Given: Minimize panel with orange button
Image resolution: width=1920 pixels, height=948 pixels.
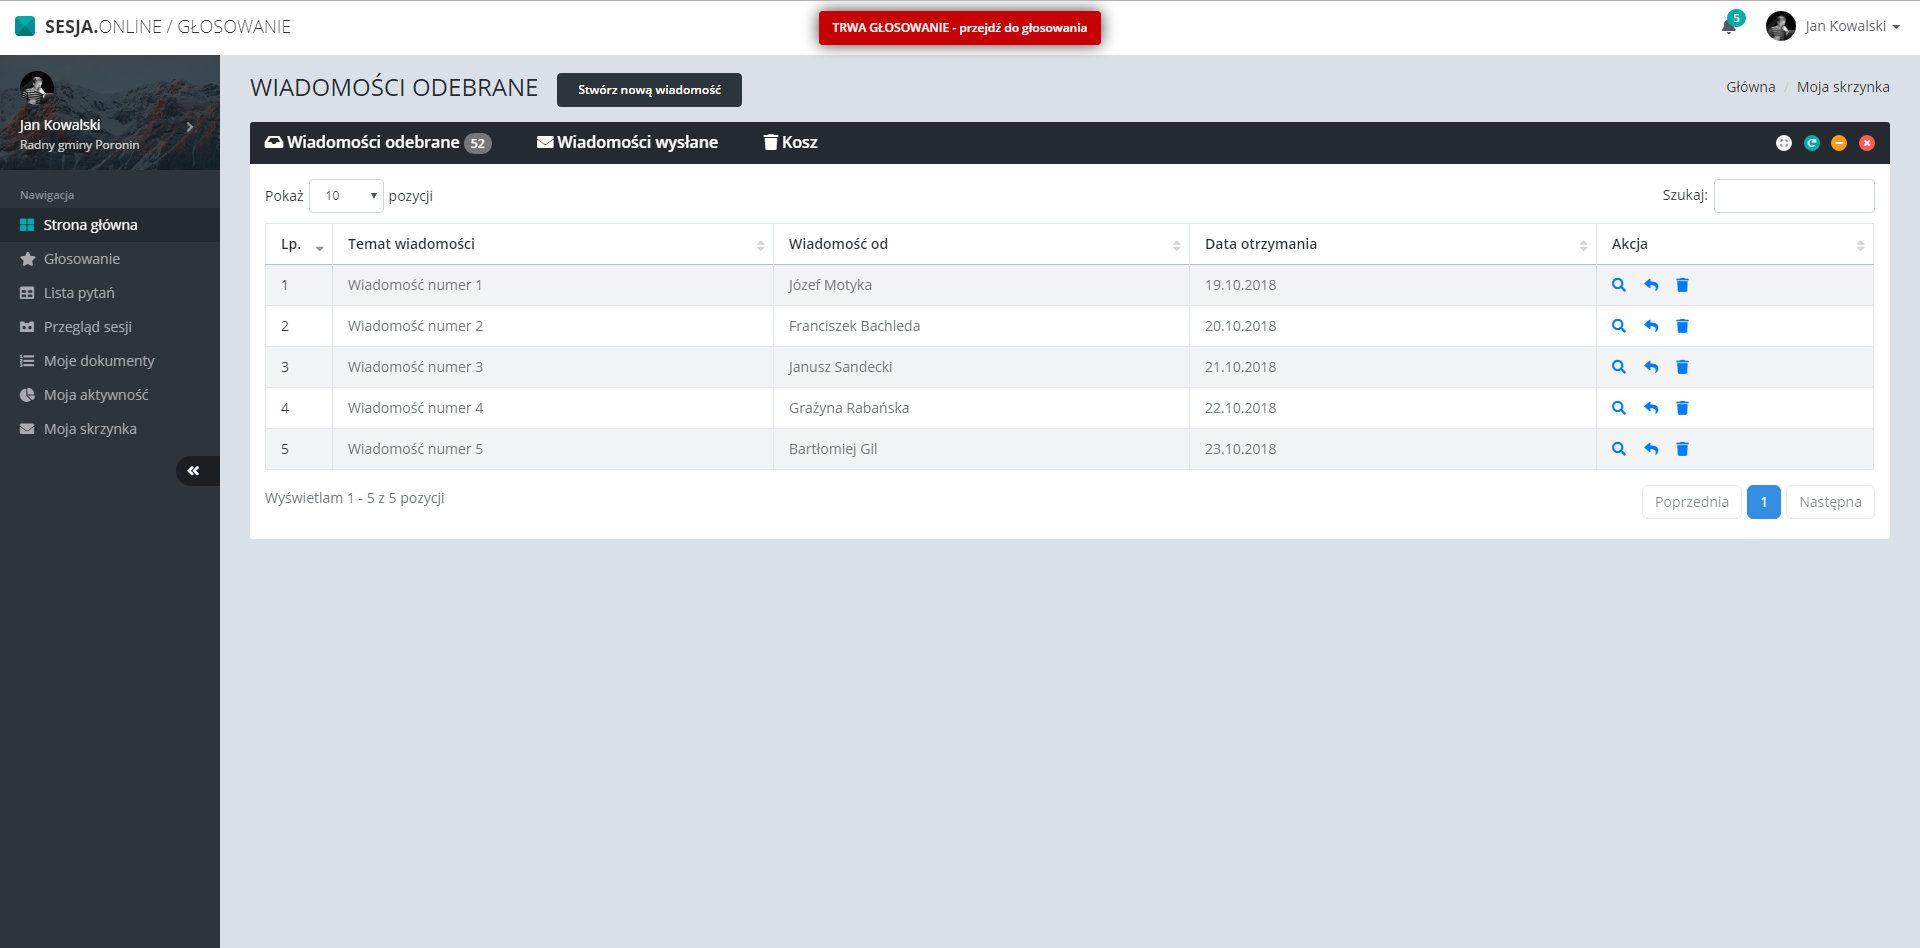Looking at the screenshot, I should click(1839, 143).
